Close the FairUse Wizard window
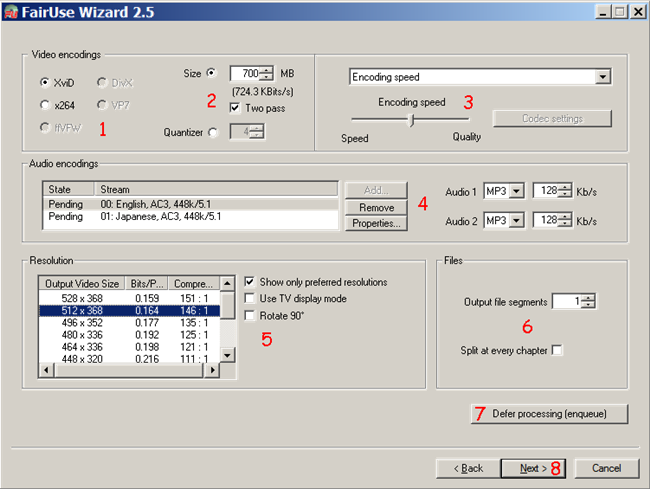The height and width of the screenshot is (489, 650). click(x=638, y=12)
